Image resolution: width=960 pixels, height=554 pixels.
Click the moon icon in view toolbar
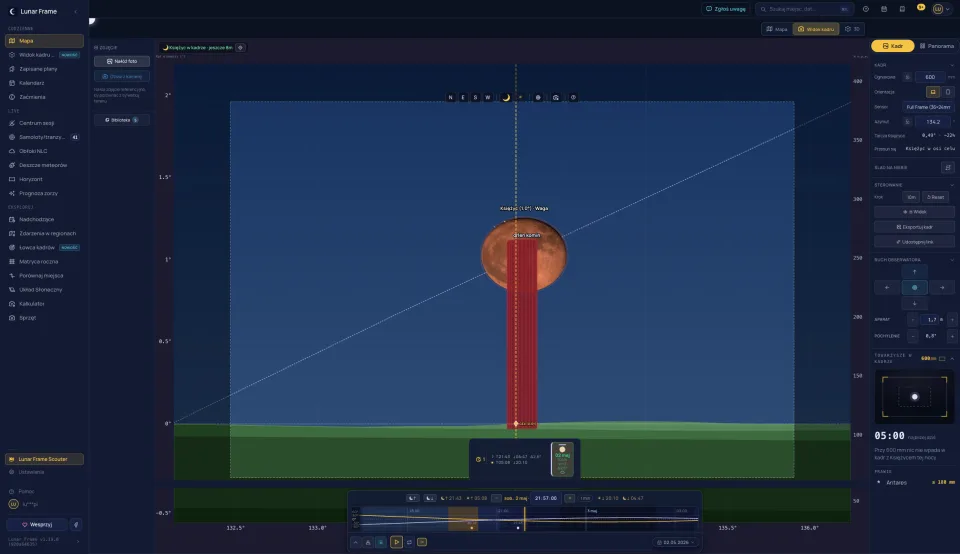(x=506, y=97)
